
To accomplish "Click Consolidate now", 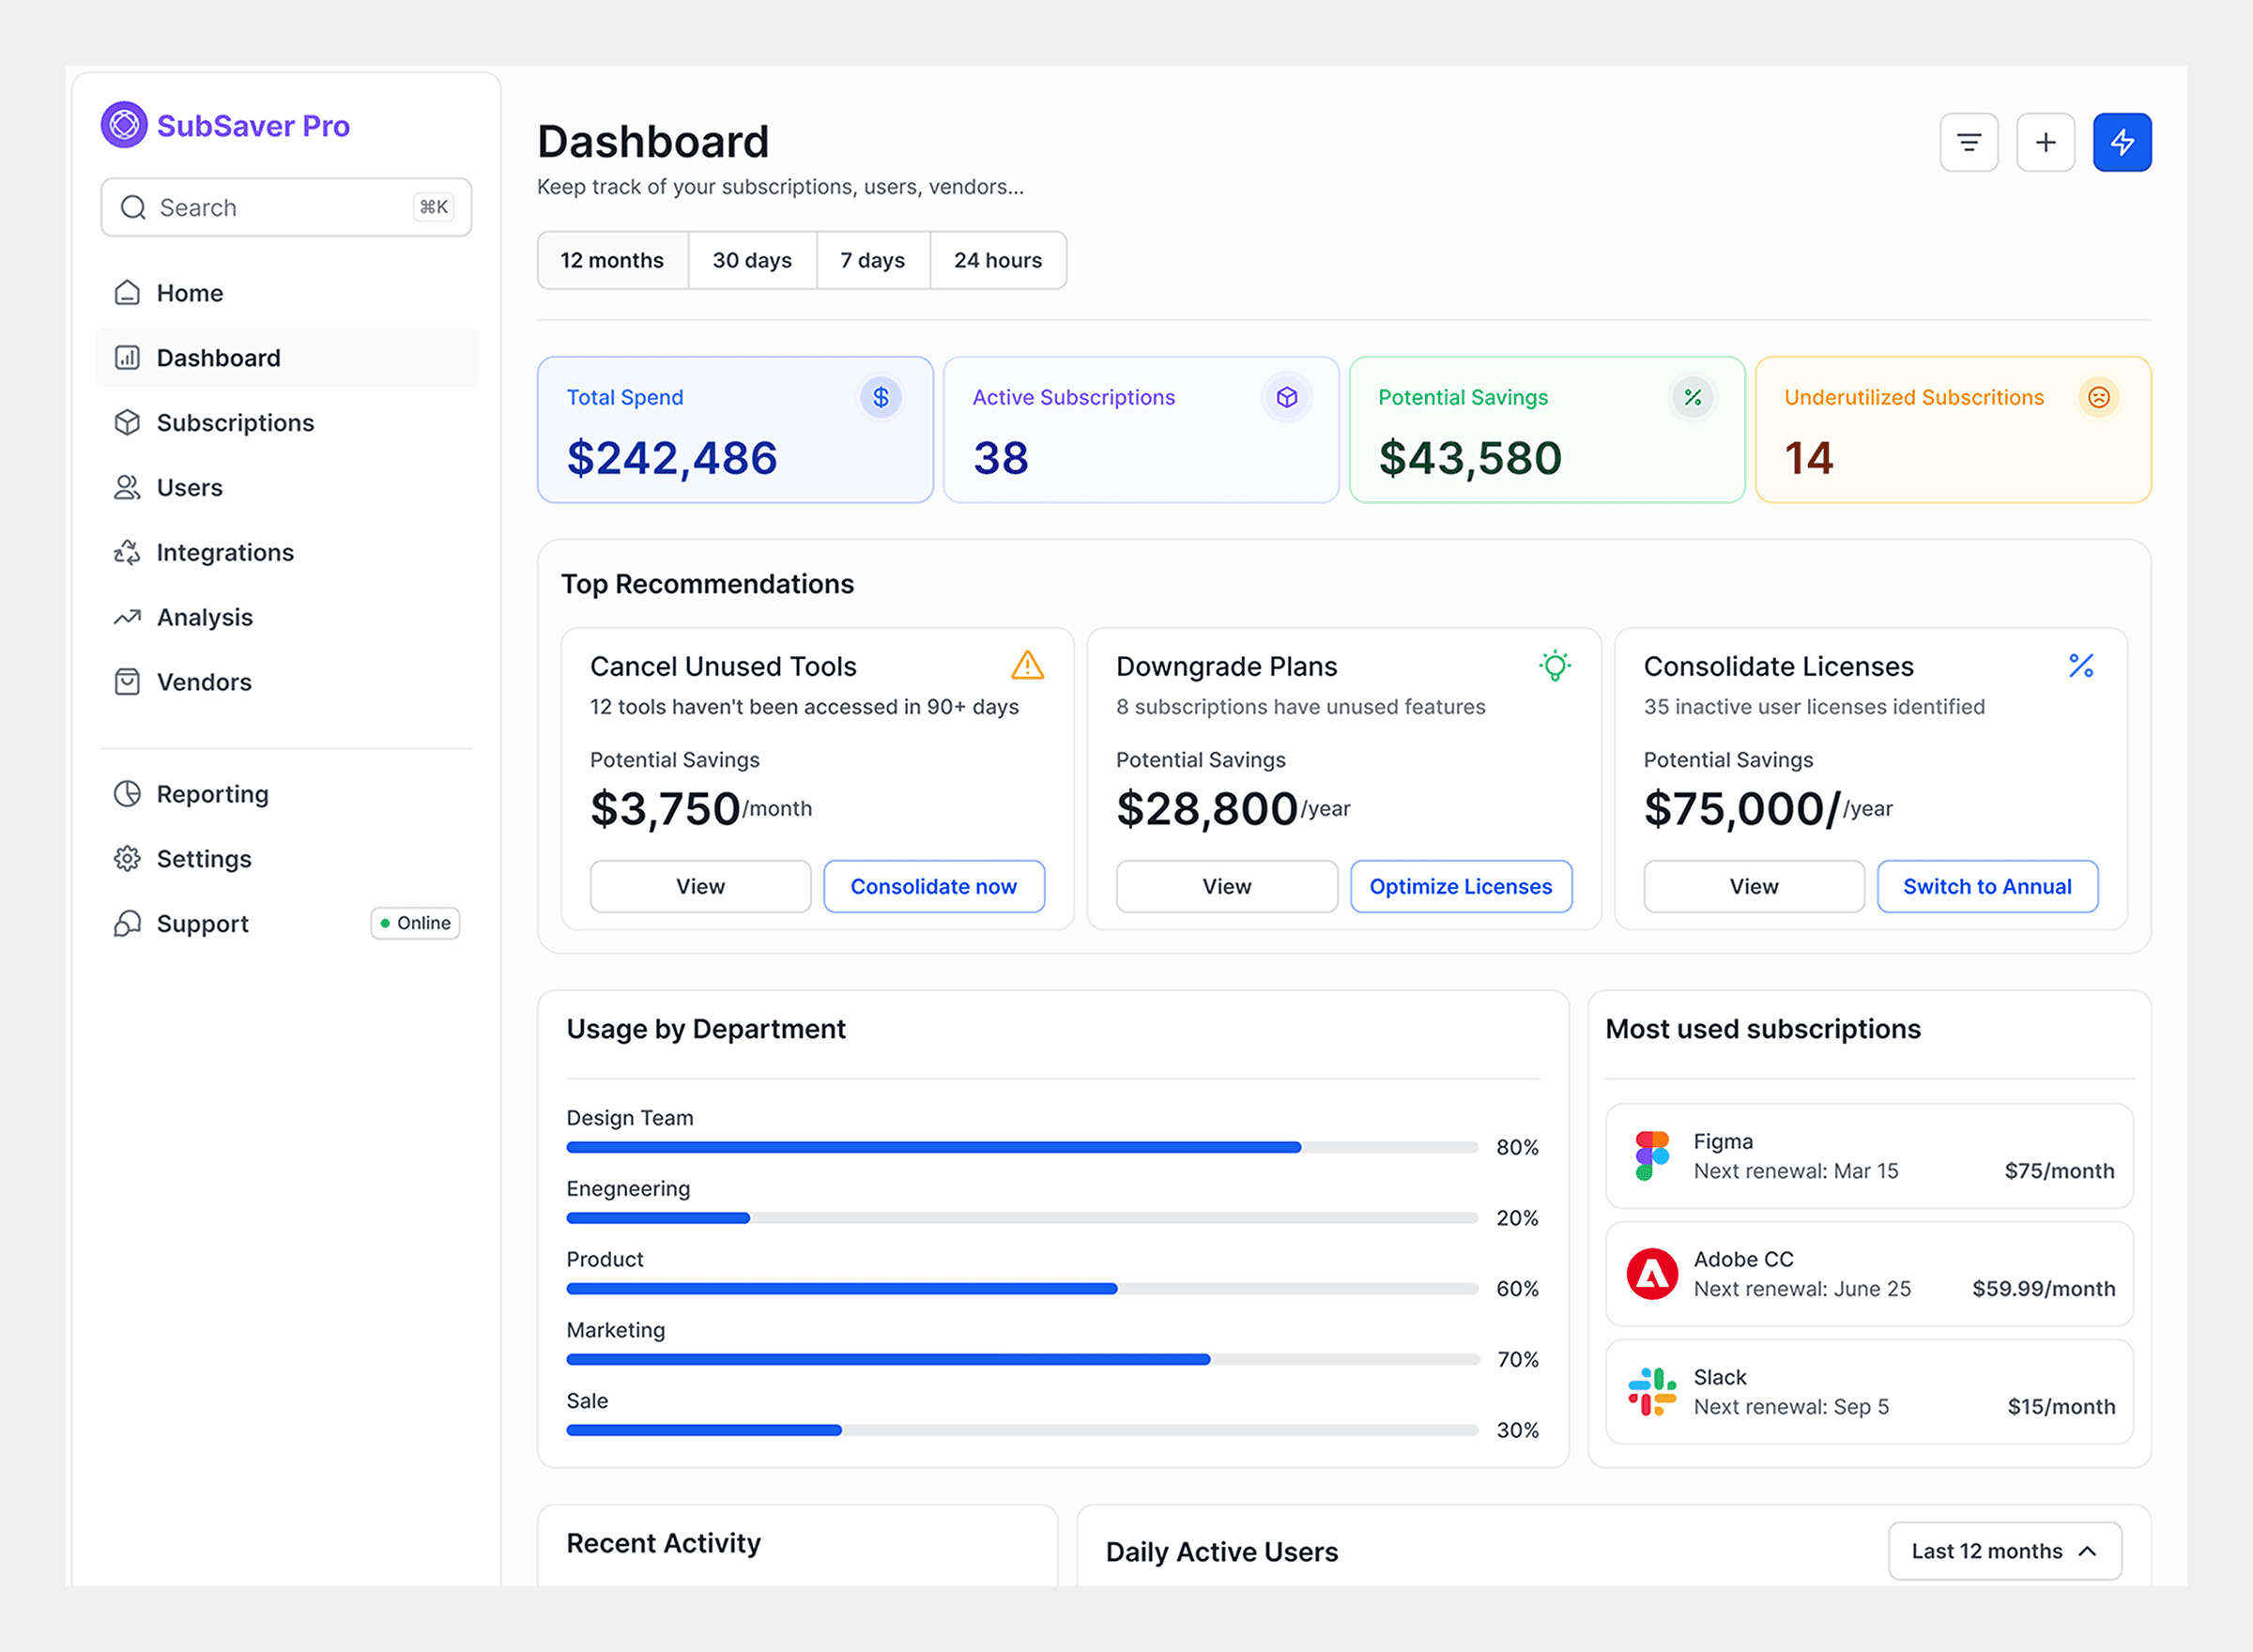I will (x=934, y=886).
